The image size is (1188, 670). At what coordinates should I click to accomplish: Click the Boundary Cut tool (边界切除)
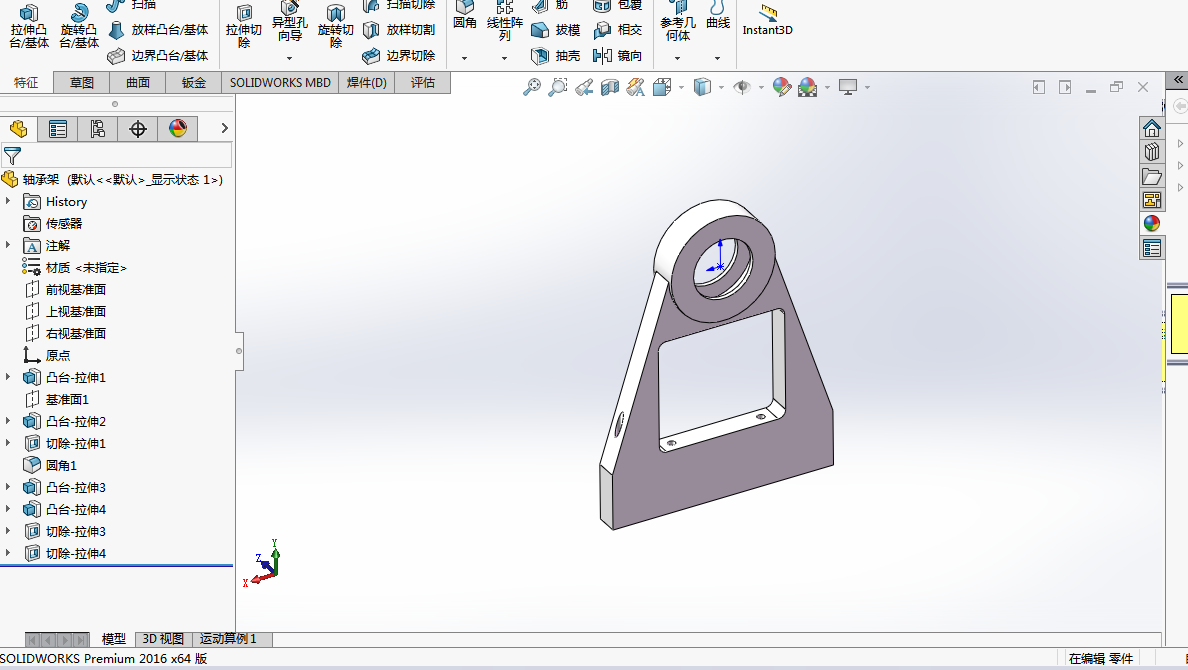point(399,55)
